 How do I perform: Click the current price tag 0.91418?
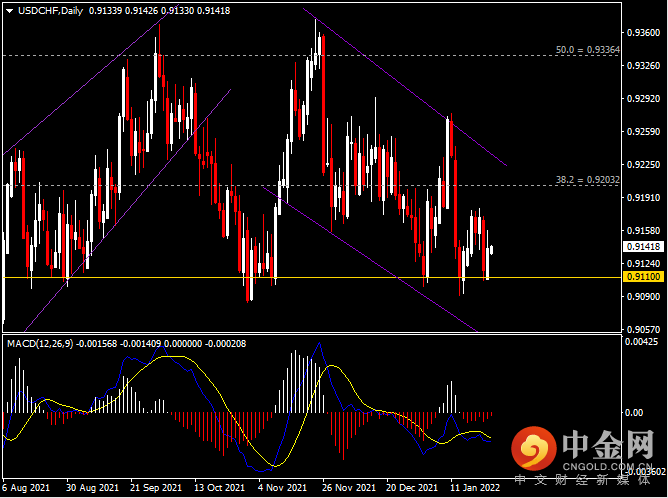[x=643, y=246]
